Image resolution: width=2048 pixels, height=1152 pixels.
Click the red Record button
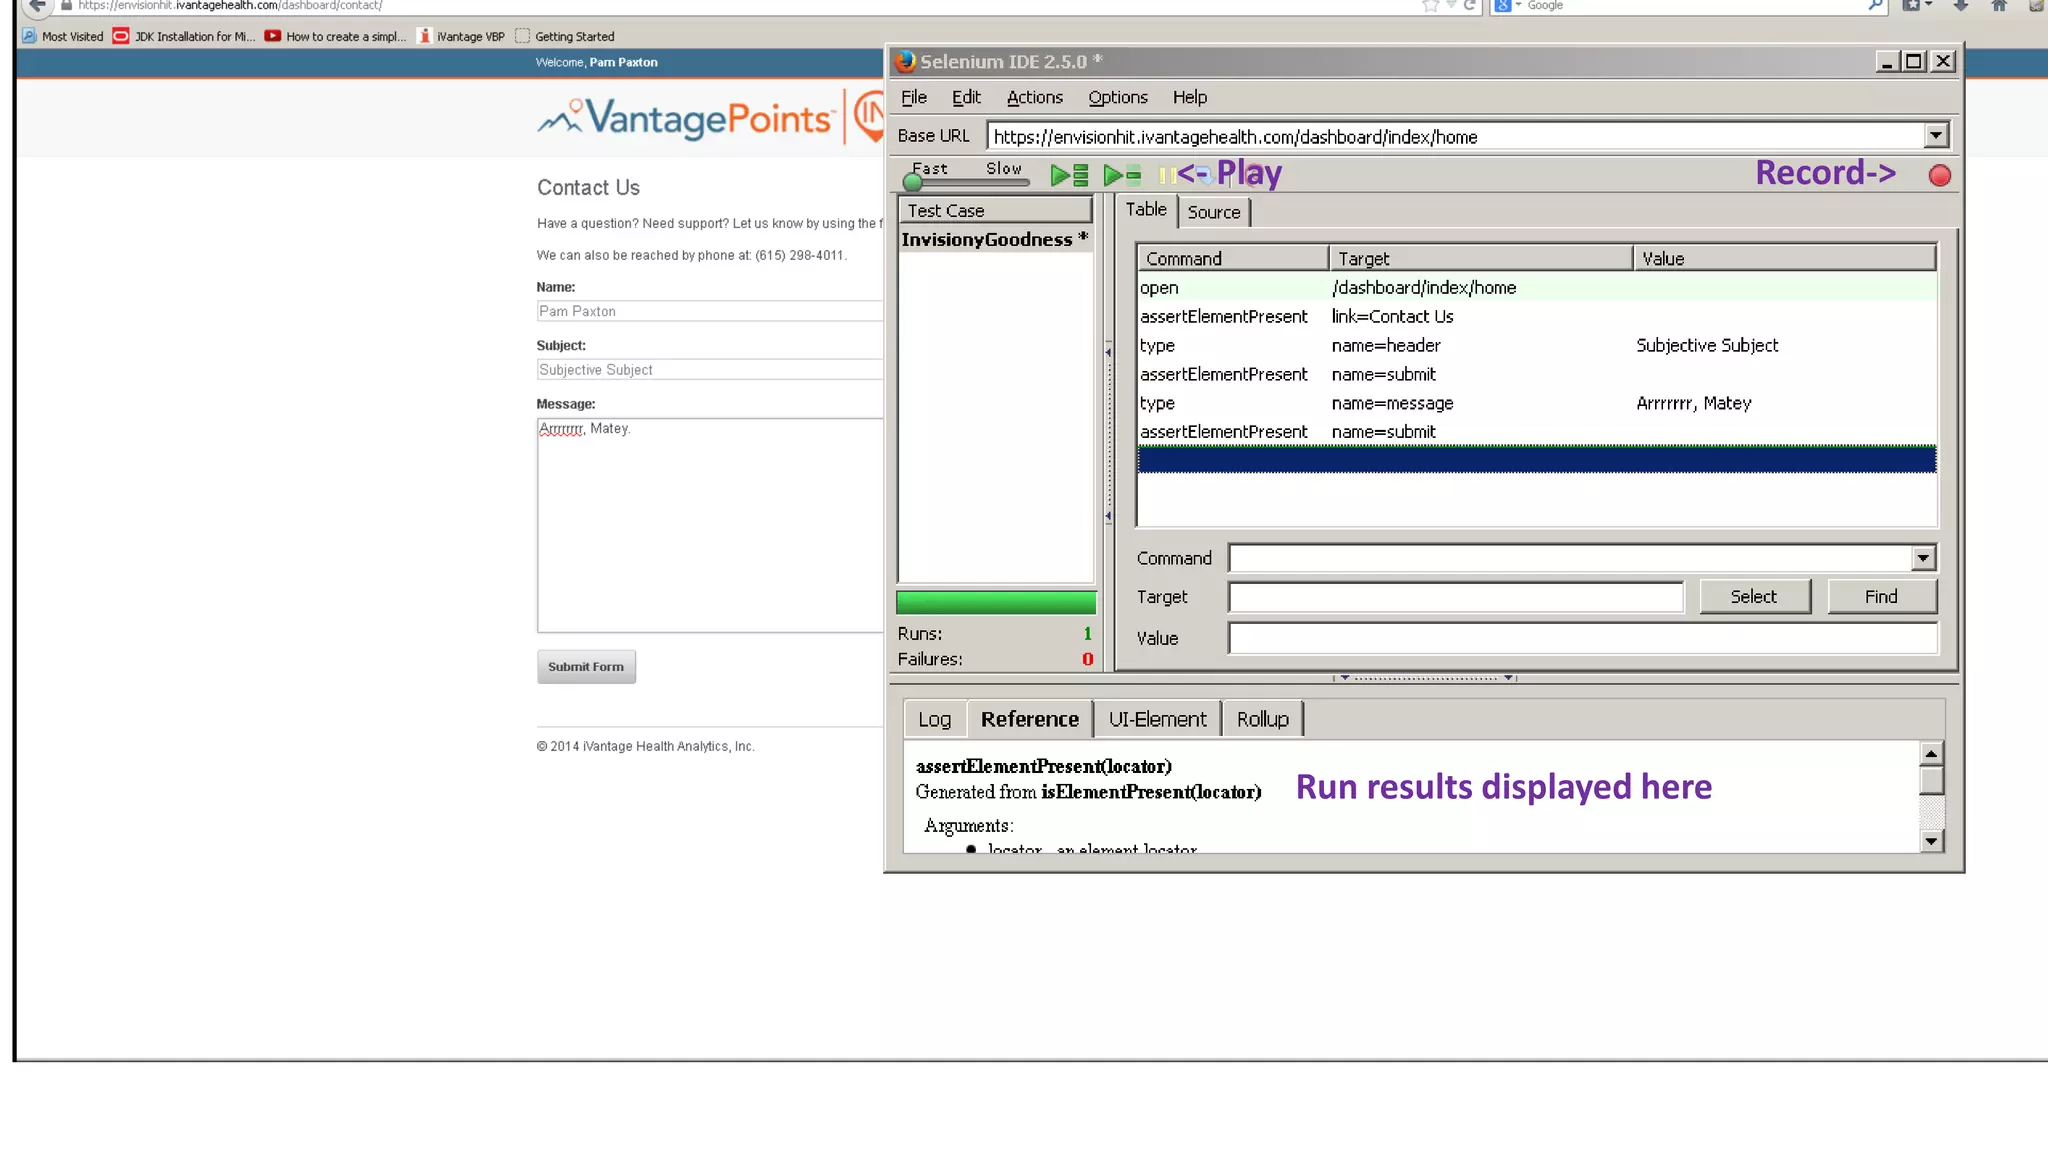click(x=1939, y=176)
